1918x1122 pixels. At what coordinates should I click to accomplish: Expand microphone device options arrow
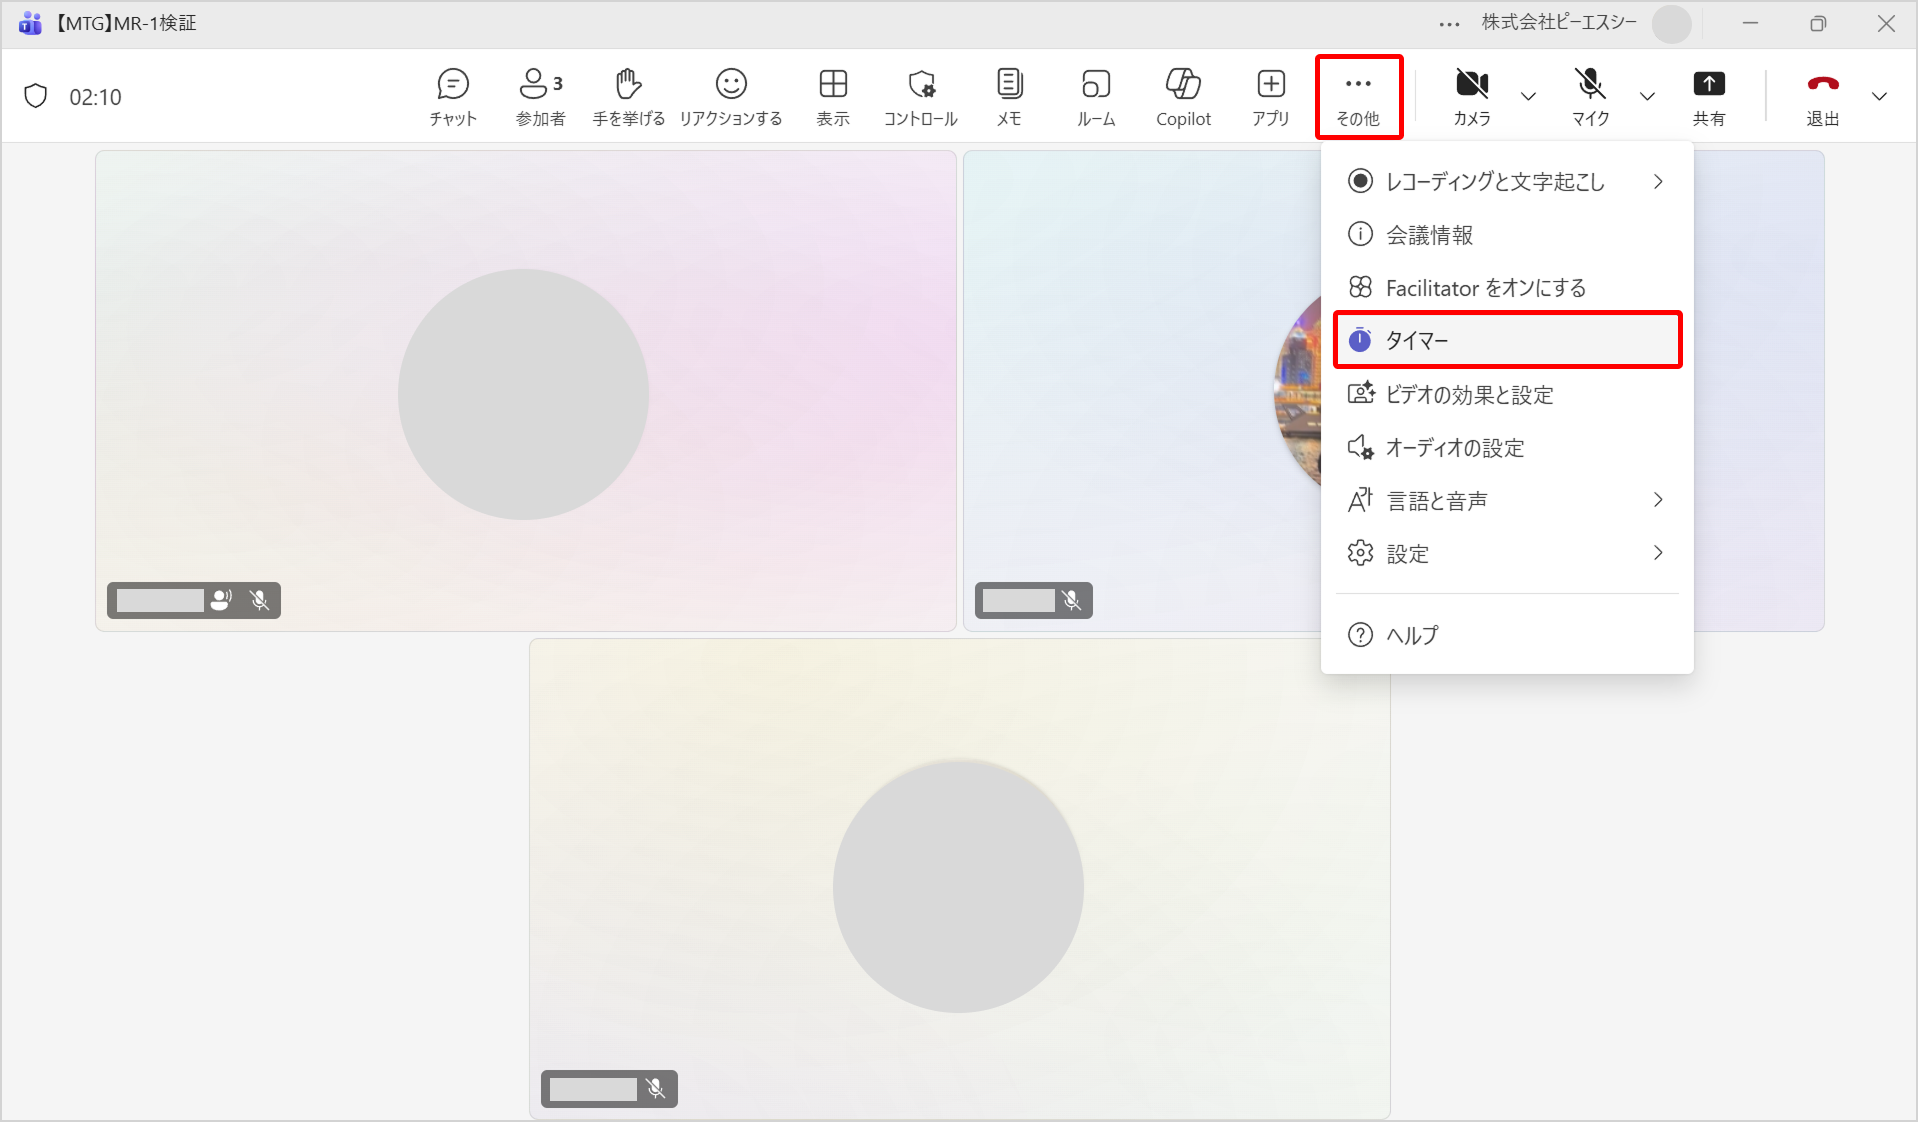pos(1647,97)
